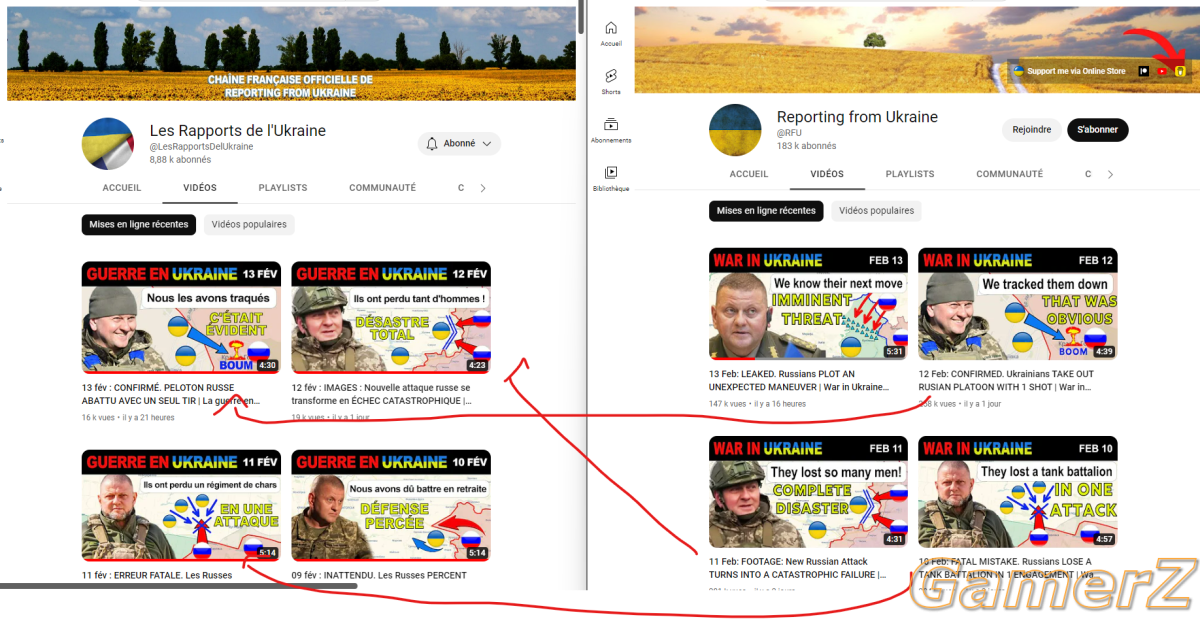The image size is (1200, 619).
Task: Open Bibliothèque in the right window sidebar
Action: click(x=611, y=178)
